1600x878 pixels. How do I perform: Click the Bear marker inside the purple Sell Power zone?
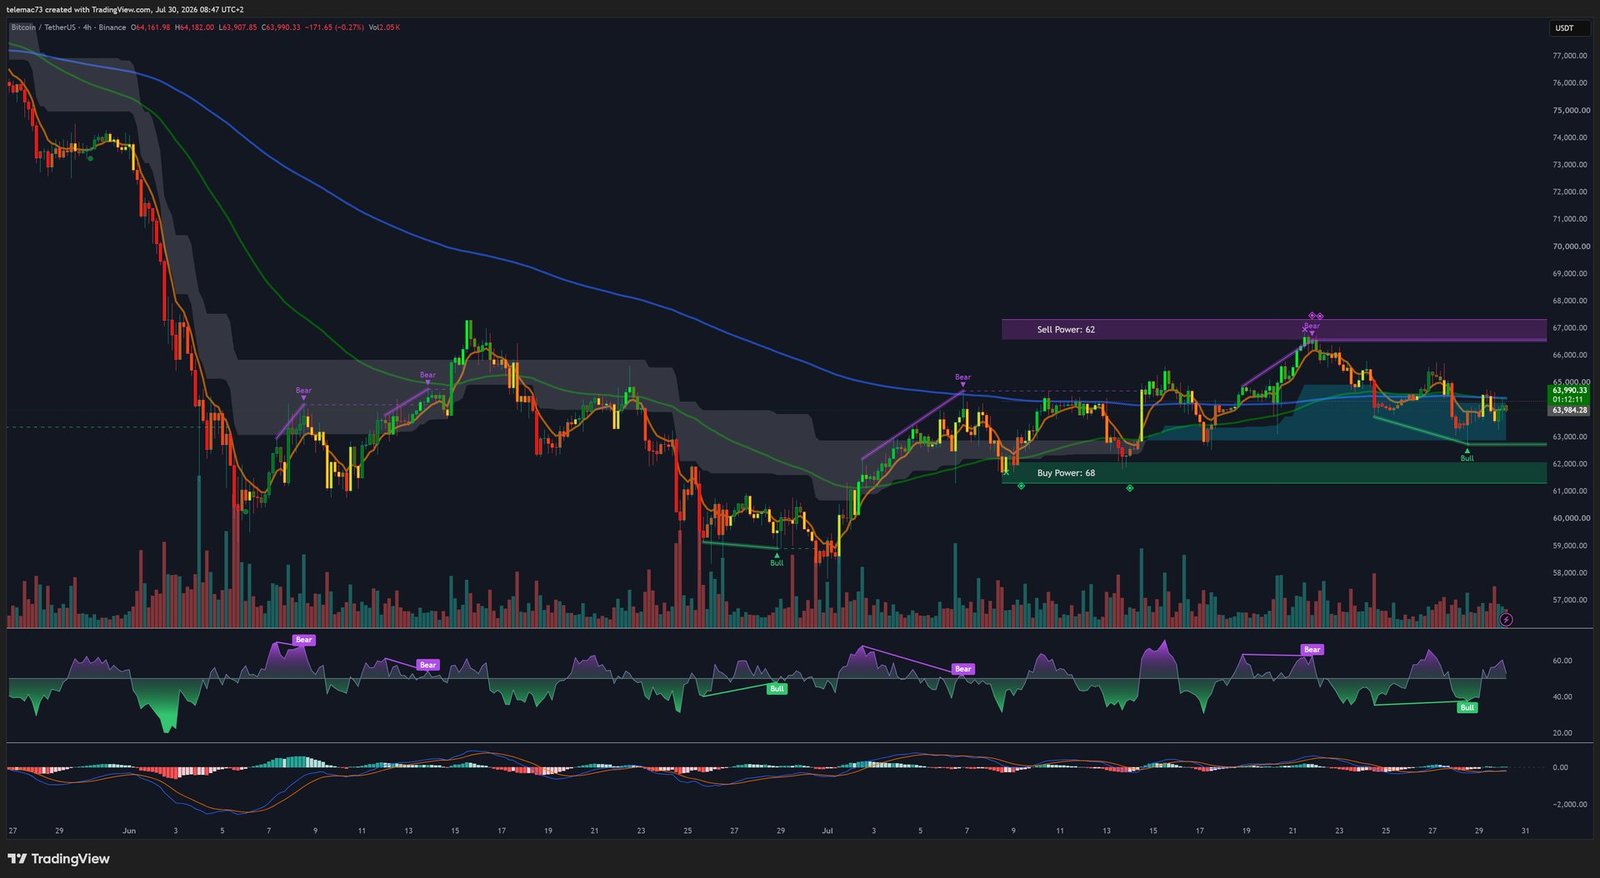coord(1312,327)
